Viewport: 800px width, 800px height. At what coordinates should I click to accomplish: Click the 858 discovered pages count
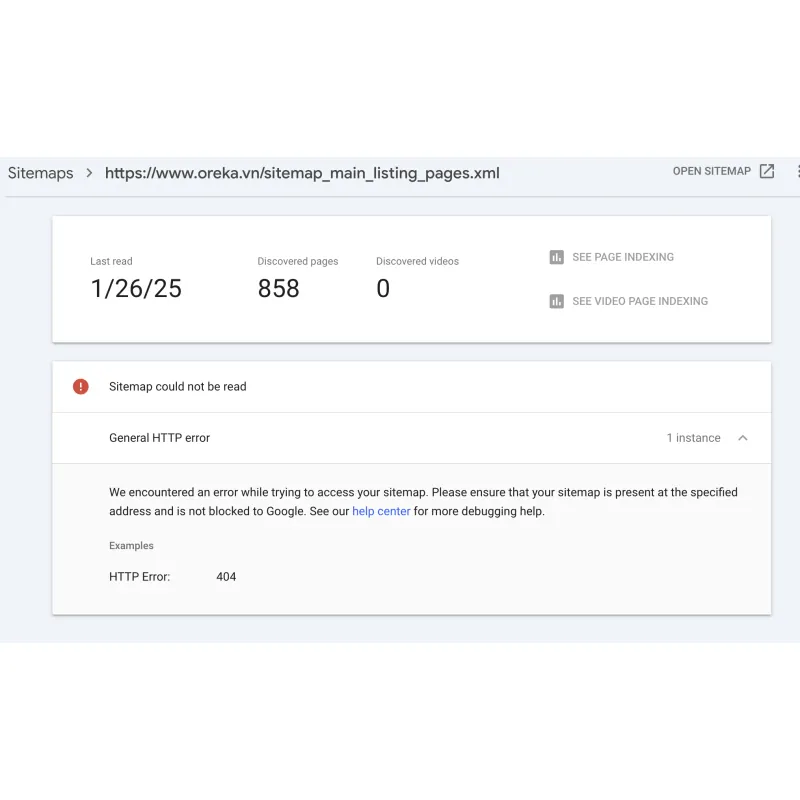point(278,289)
